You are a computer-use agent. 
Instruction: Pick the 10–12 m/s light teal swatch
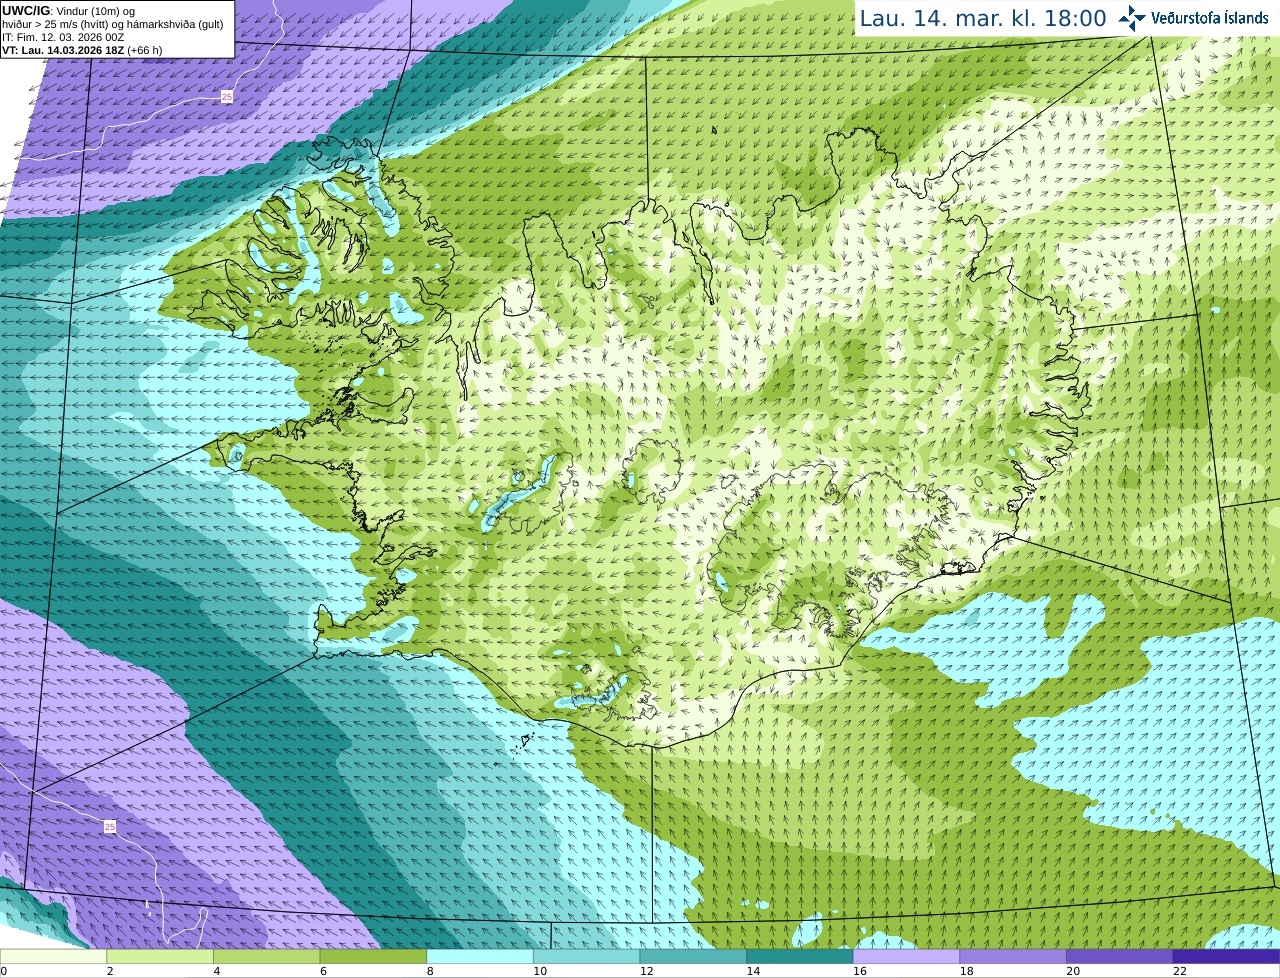tap(587, 956)
